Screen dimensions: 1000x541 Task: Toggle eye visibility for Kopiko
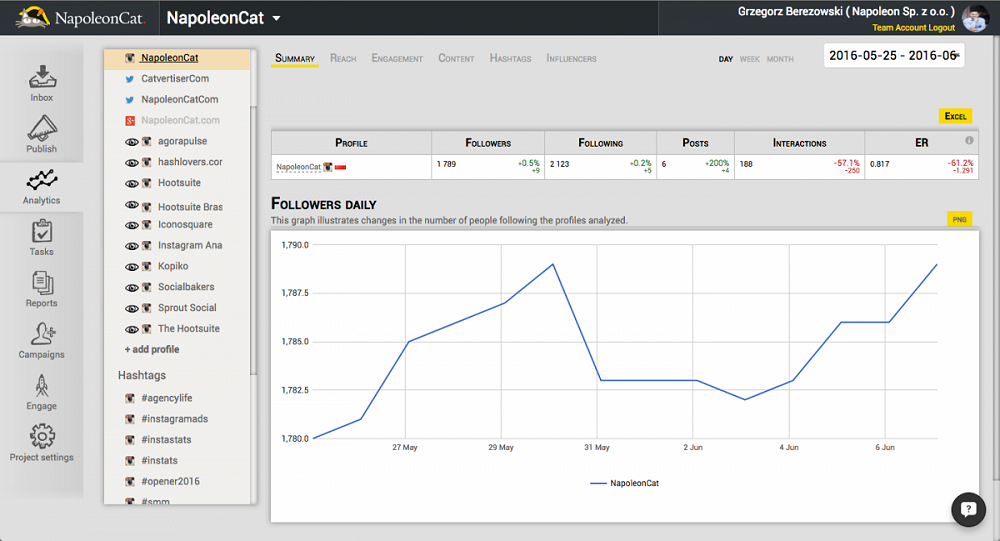click(131, 267)
